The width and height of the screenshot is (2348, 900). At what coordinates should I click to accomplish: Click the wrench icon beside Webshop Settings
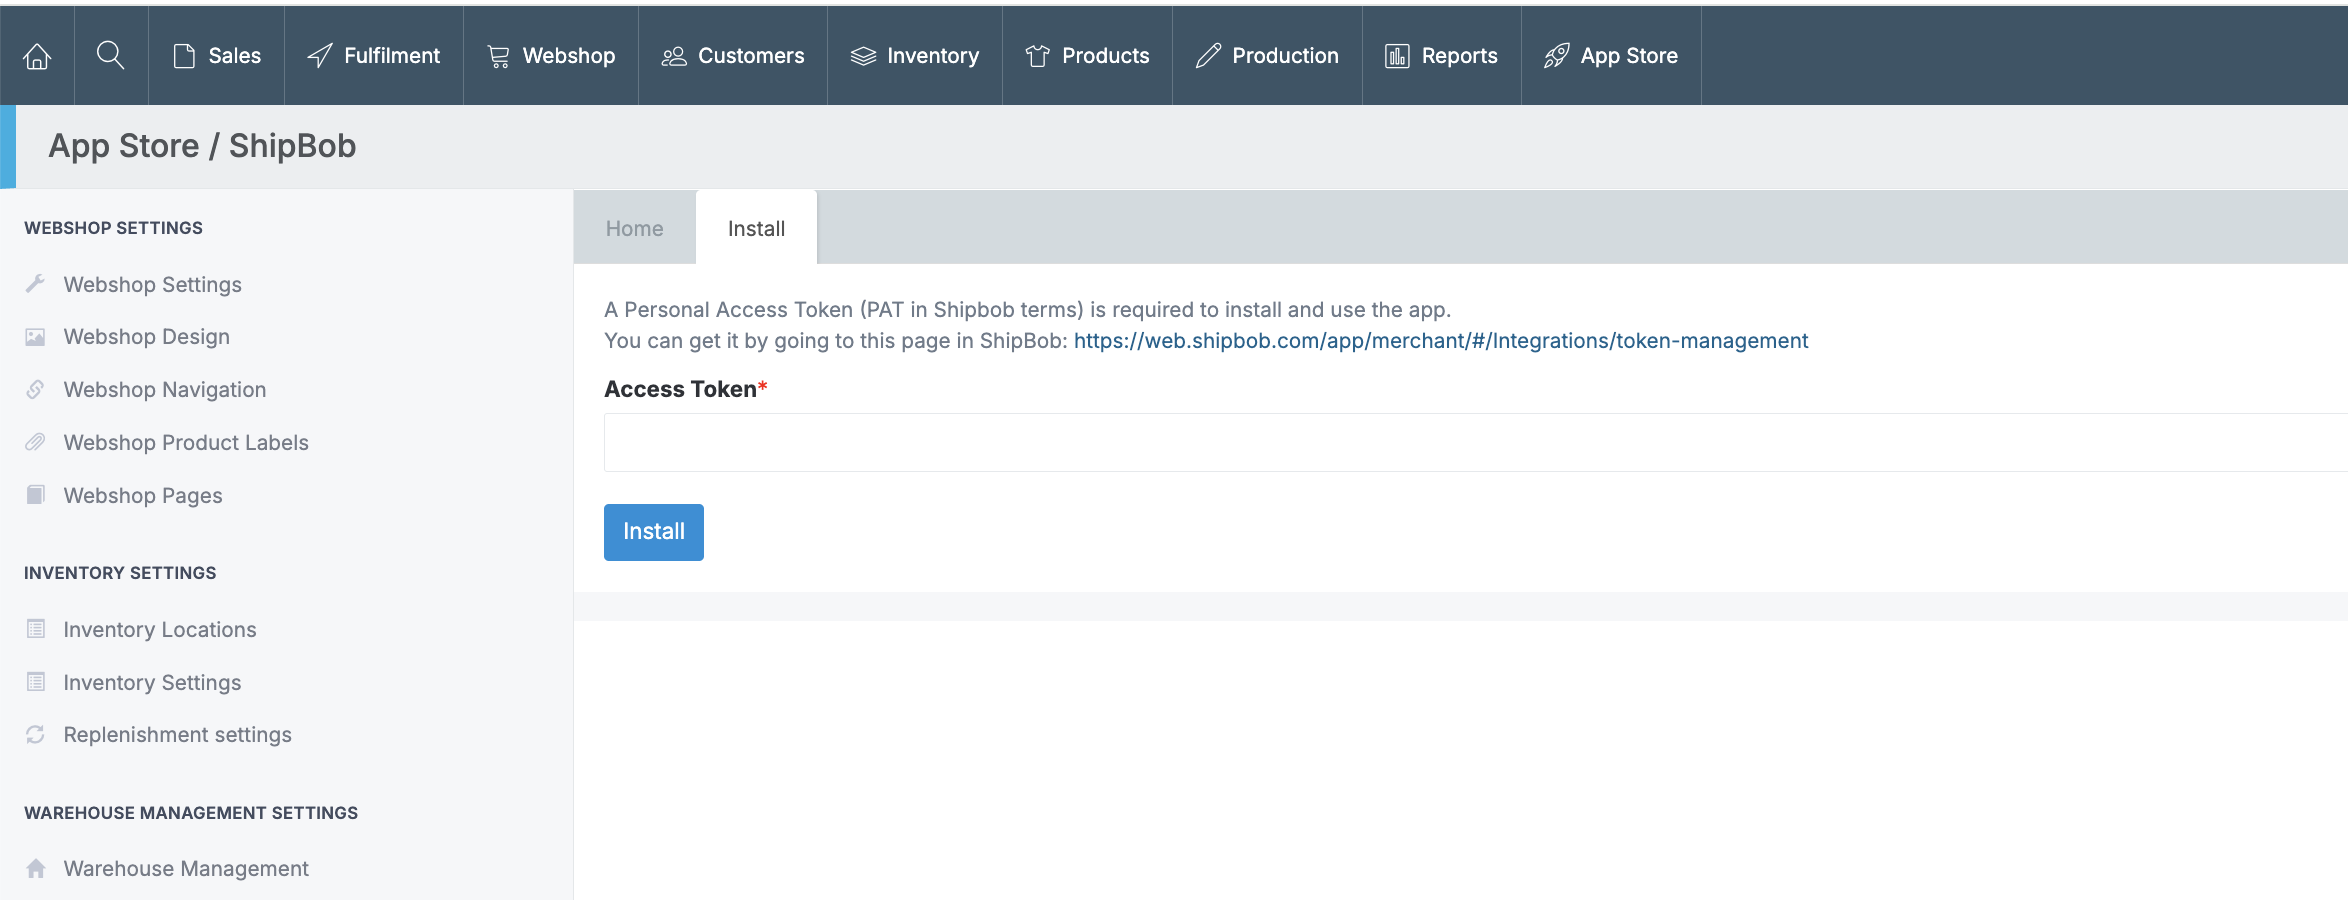(x=35, y=284)
